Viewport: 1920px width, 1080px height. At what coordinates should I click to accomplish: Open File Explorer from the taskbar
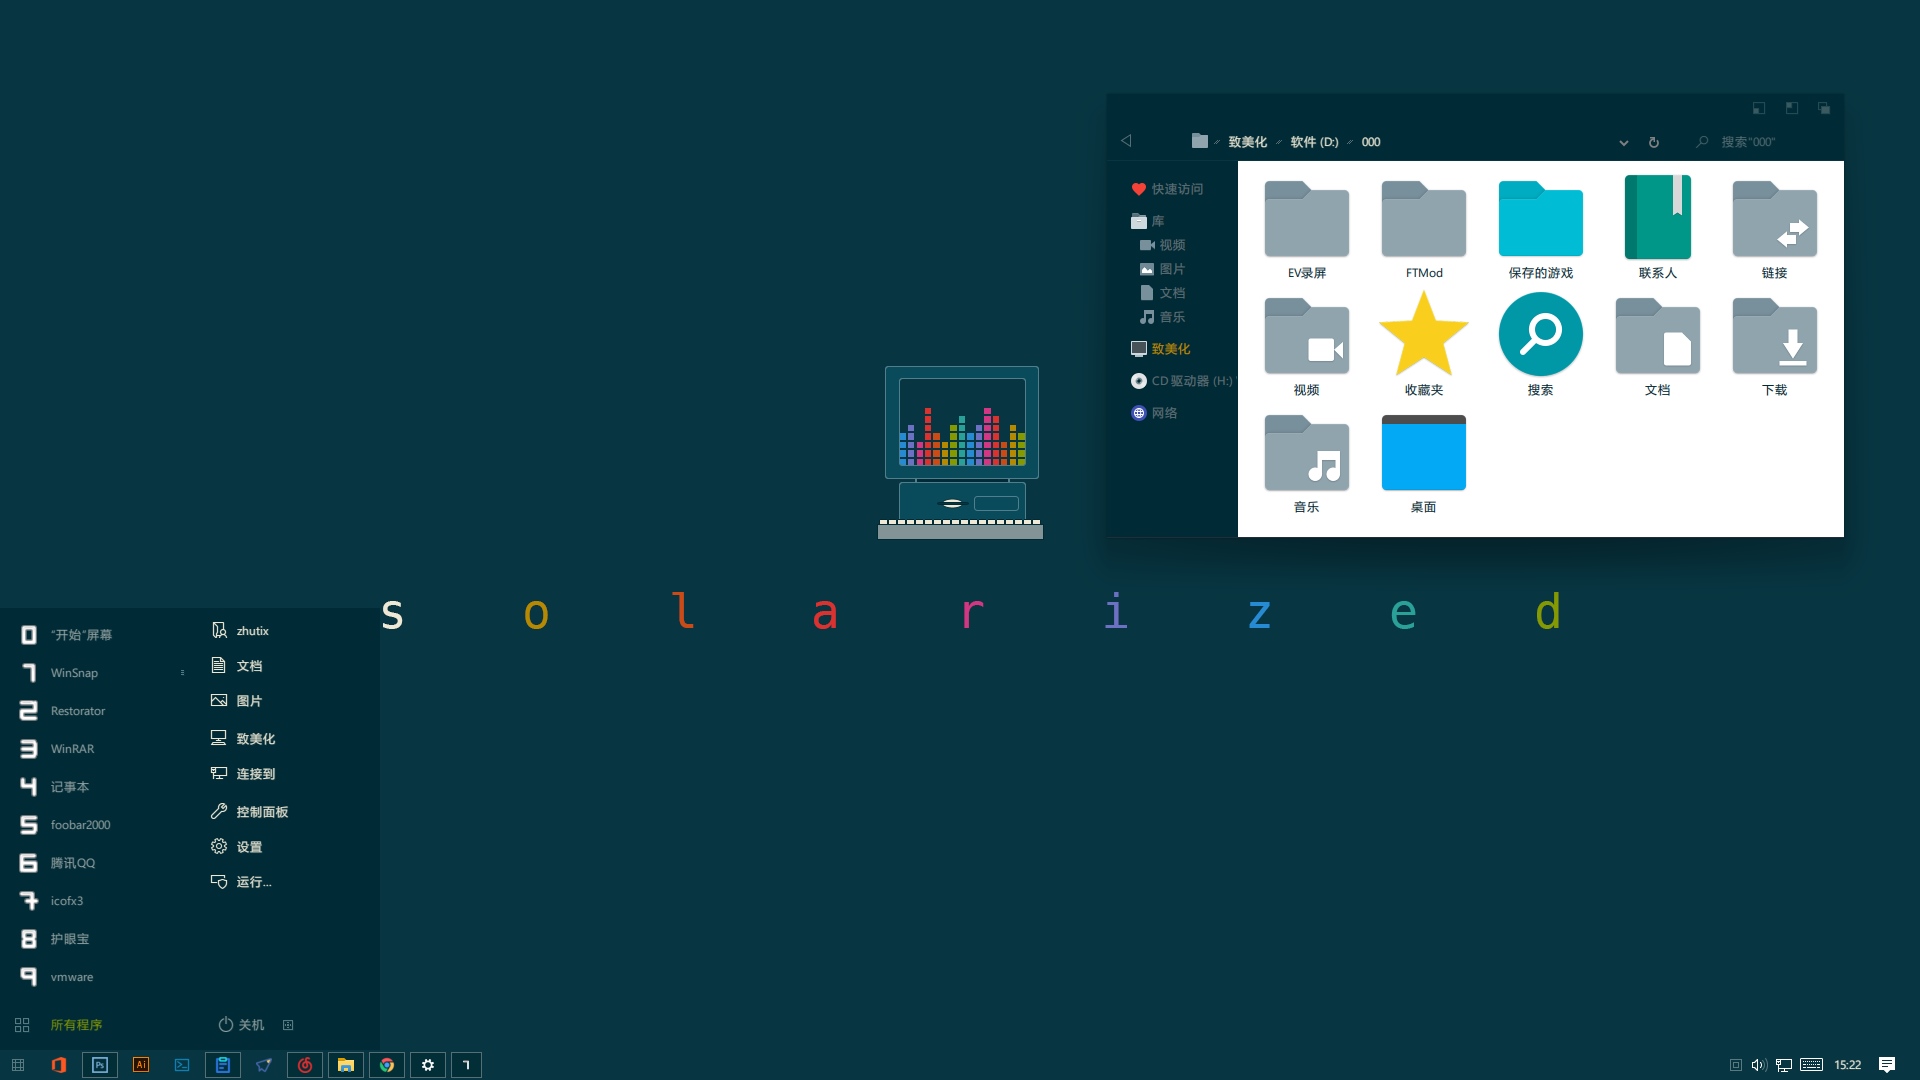[346, 1065]
